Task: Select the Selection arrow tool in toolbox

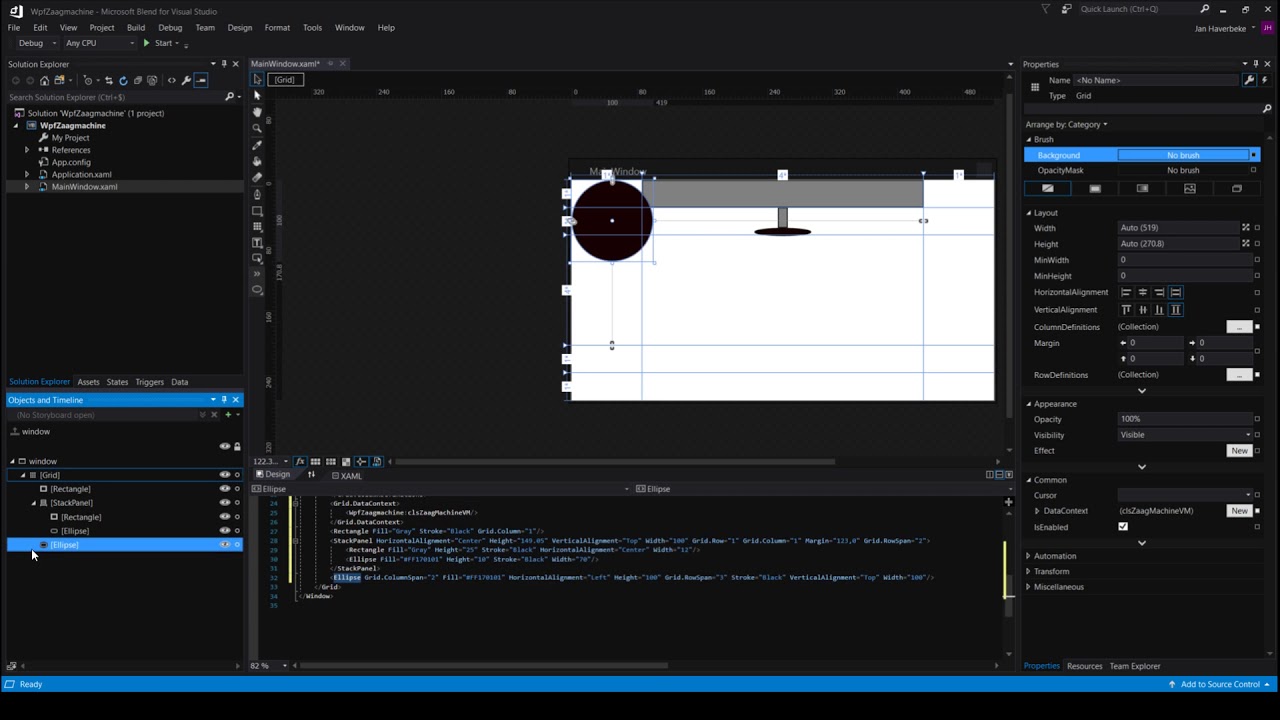Action: 257,79
